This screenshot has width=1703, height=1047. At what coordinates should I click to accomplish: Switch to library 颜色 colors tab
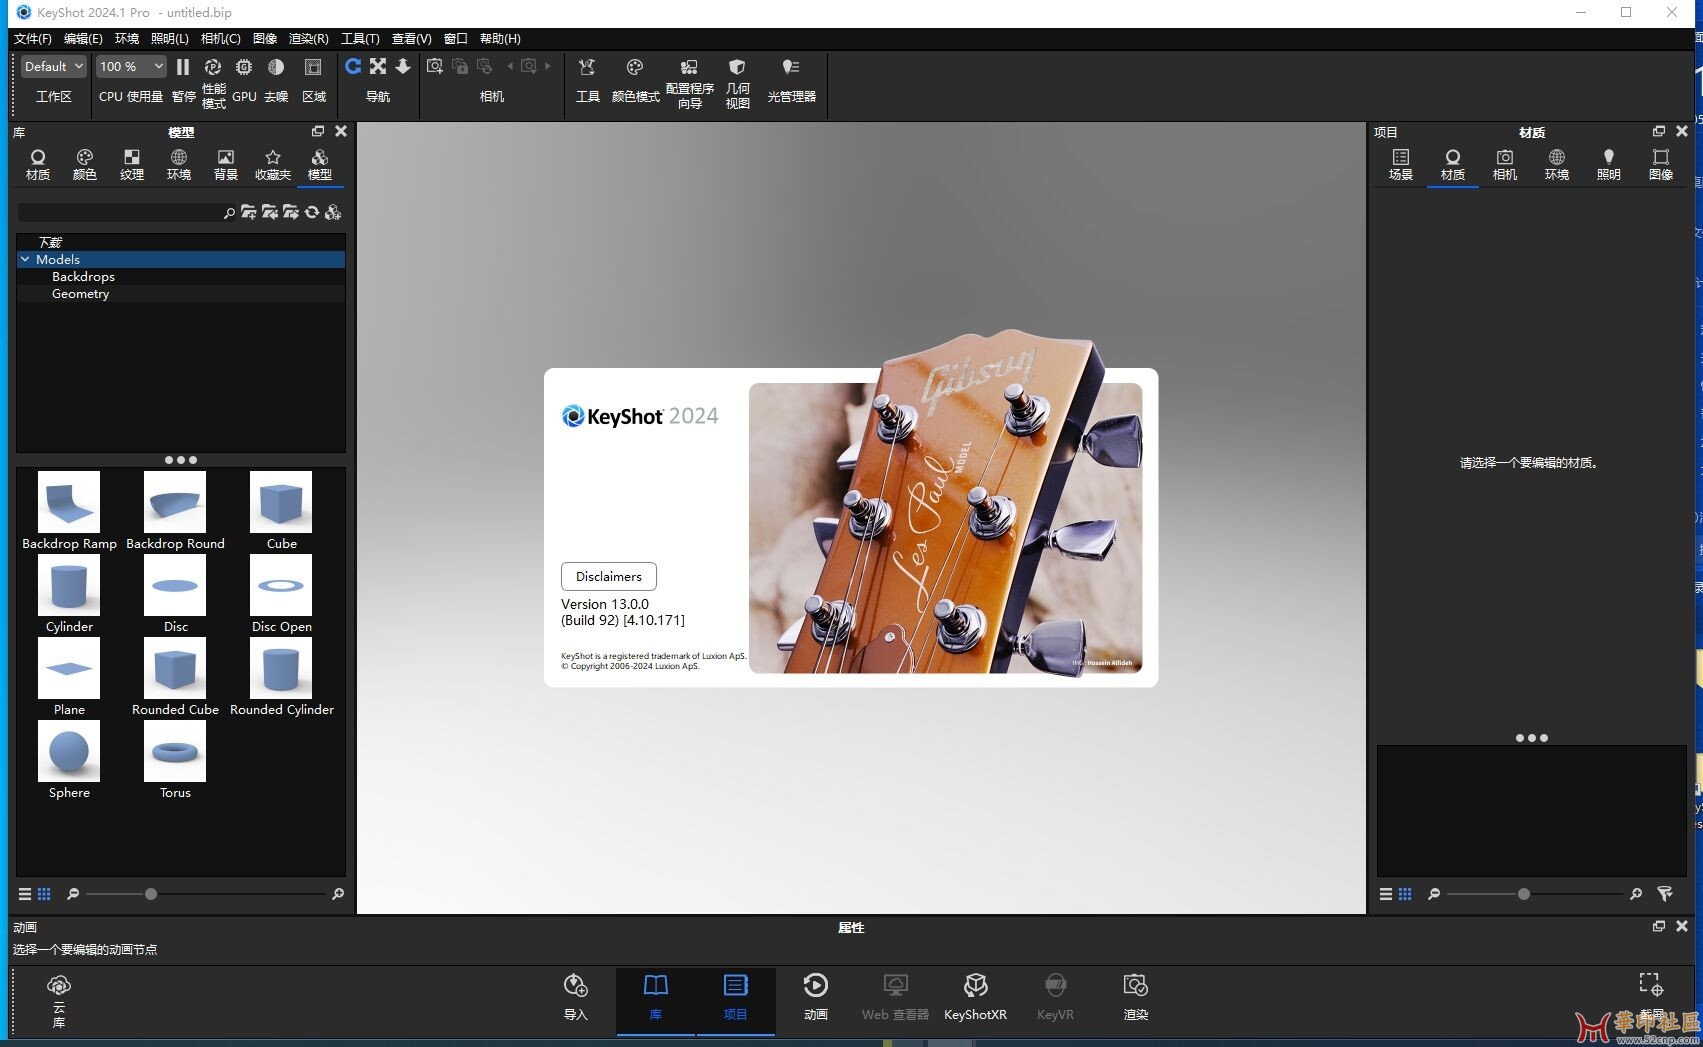(x=85, y=165)
